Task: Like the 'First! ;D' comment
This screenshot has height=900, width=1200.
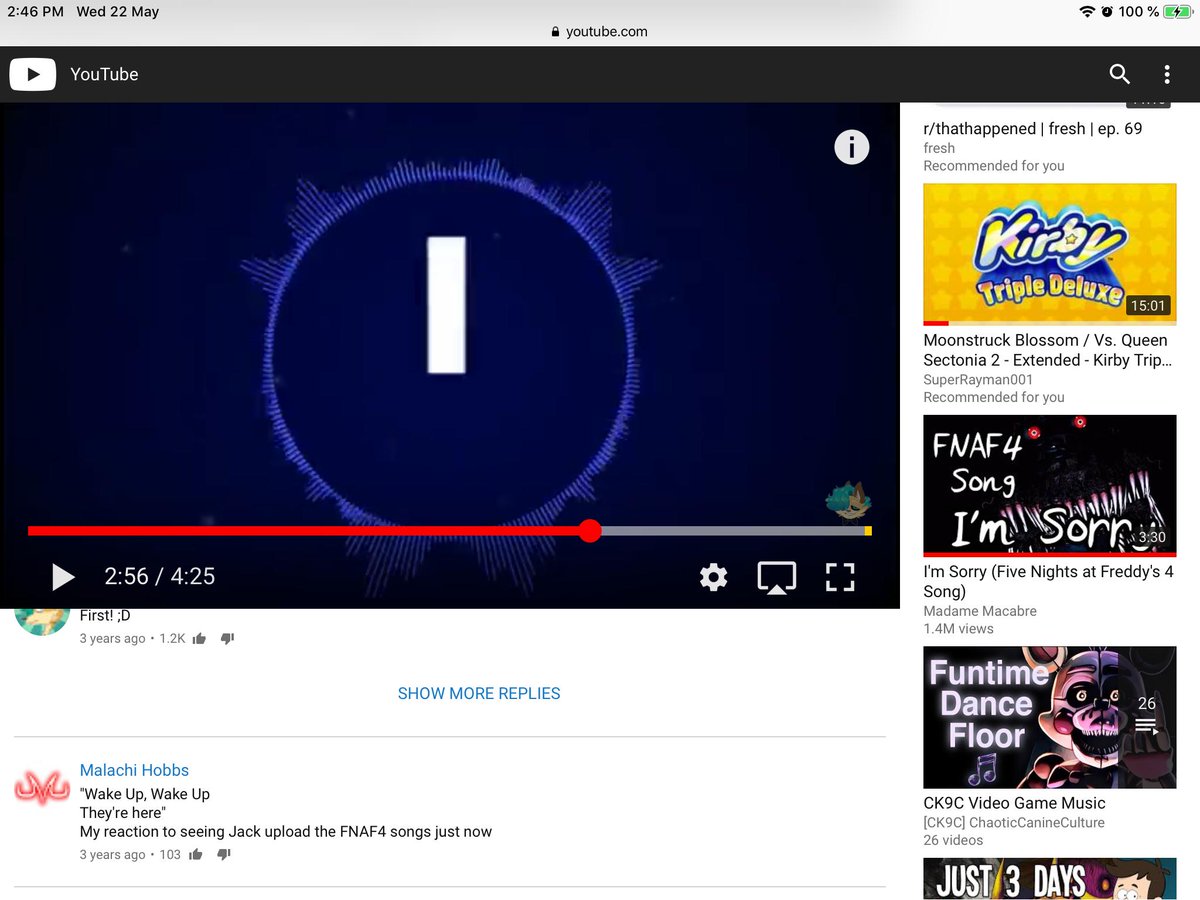Action: [x=199, y=638]
